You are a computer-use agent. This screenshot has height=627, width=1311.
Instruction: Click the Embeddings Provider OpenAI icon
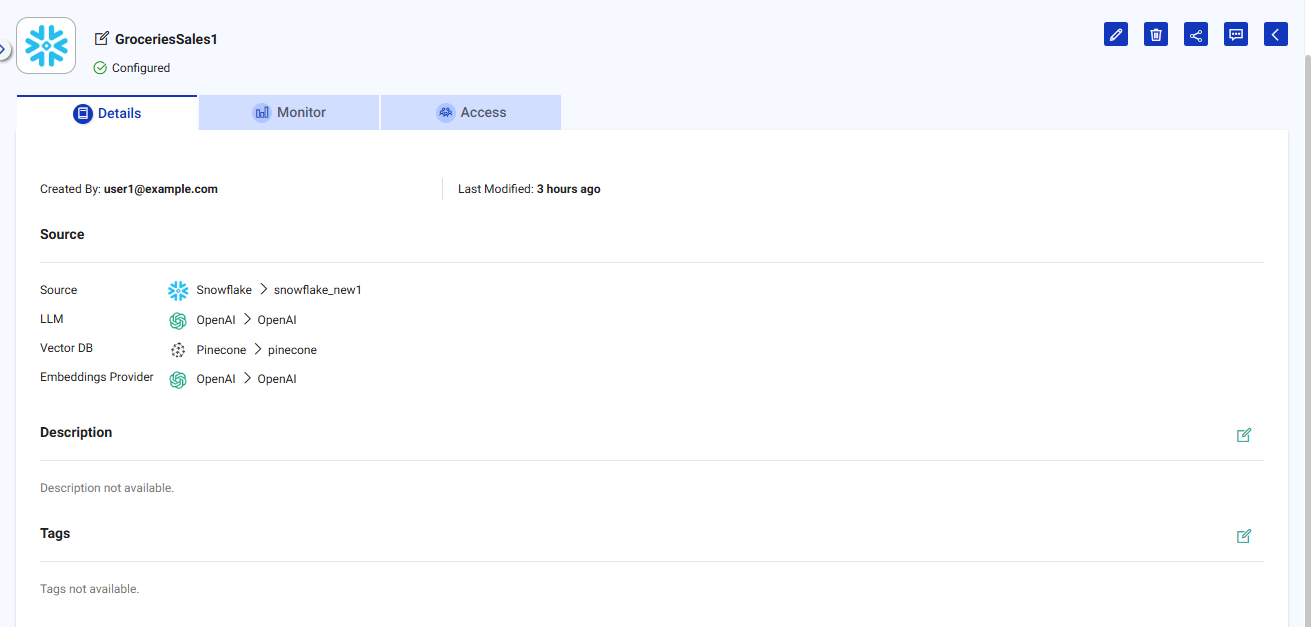point(178,380)
